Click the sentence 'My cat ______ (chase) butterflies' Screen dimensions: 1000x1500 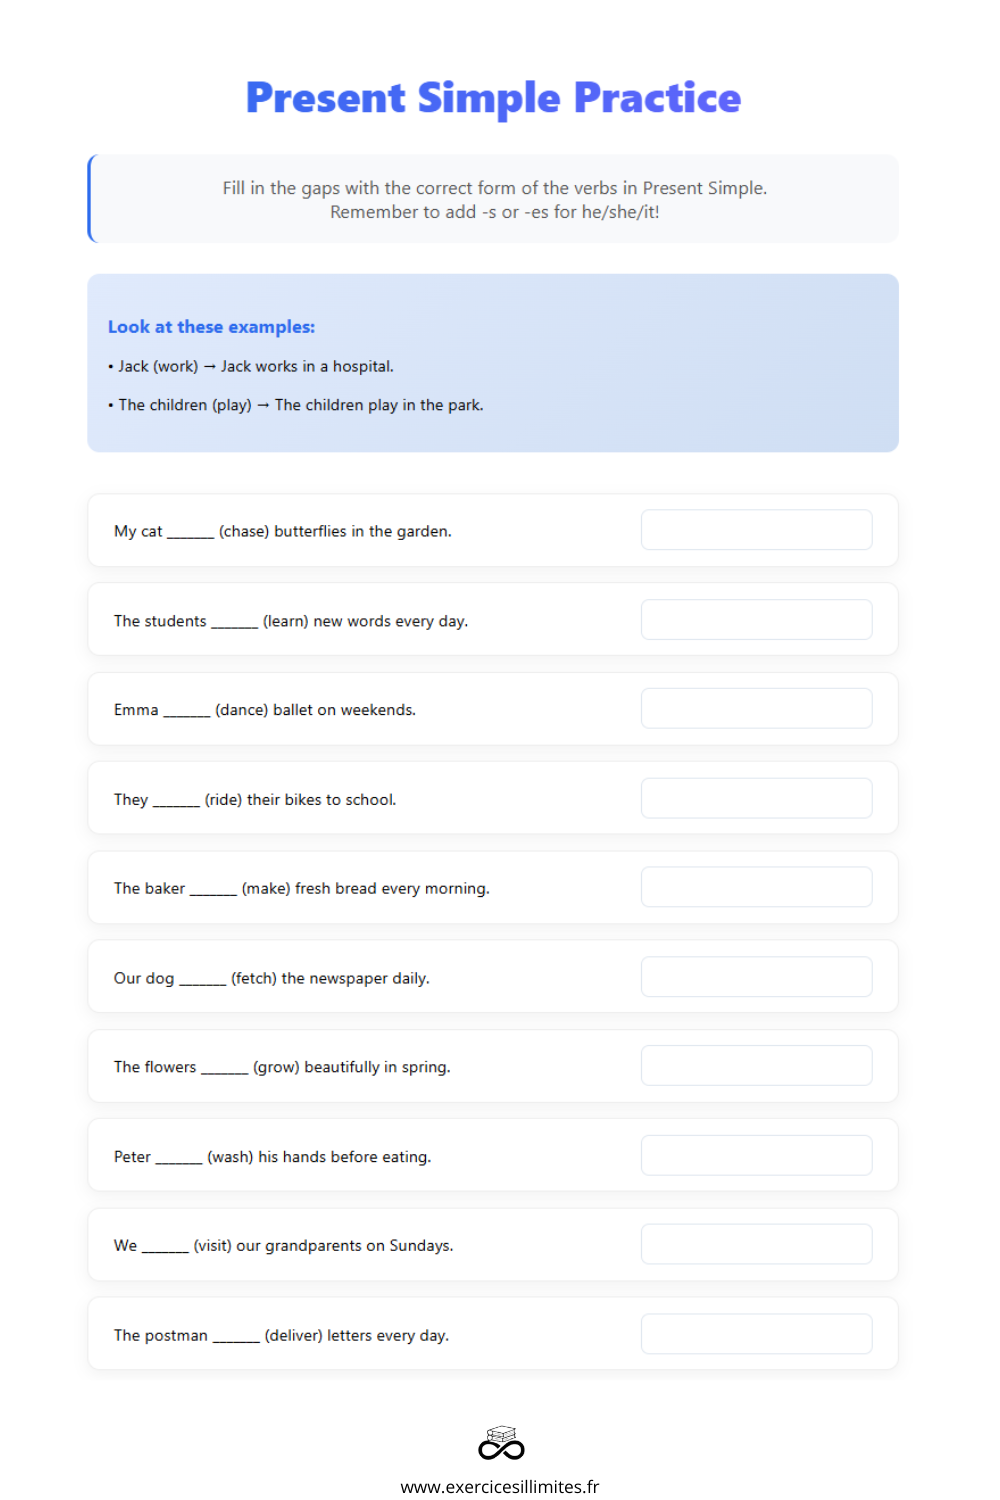(283, 531)
